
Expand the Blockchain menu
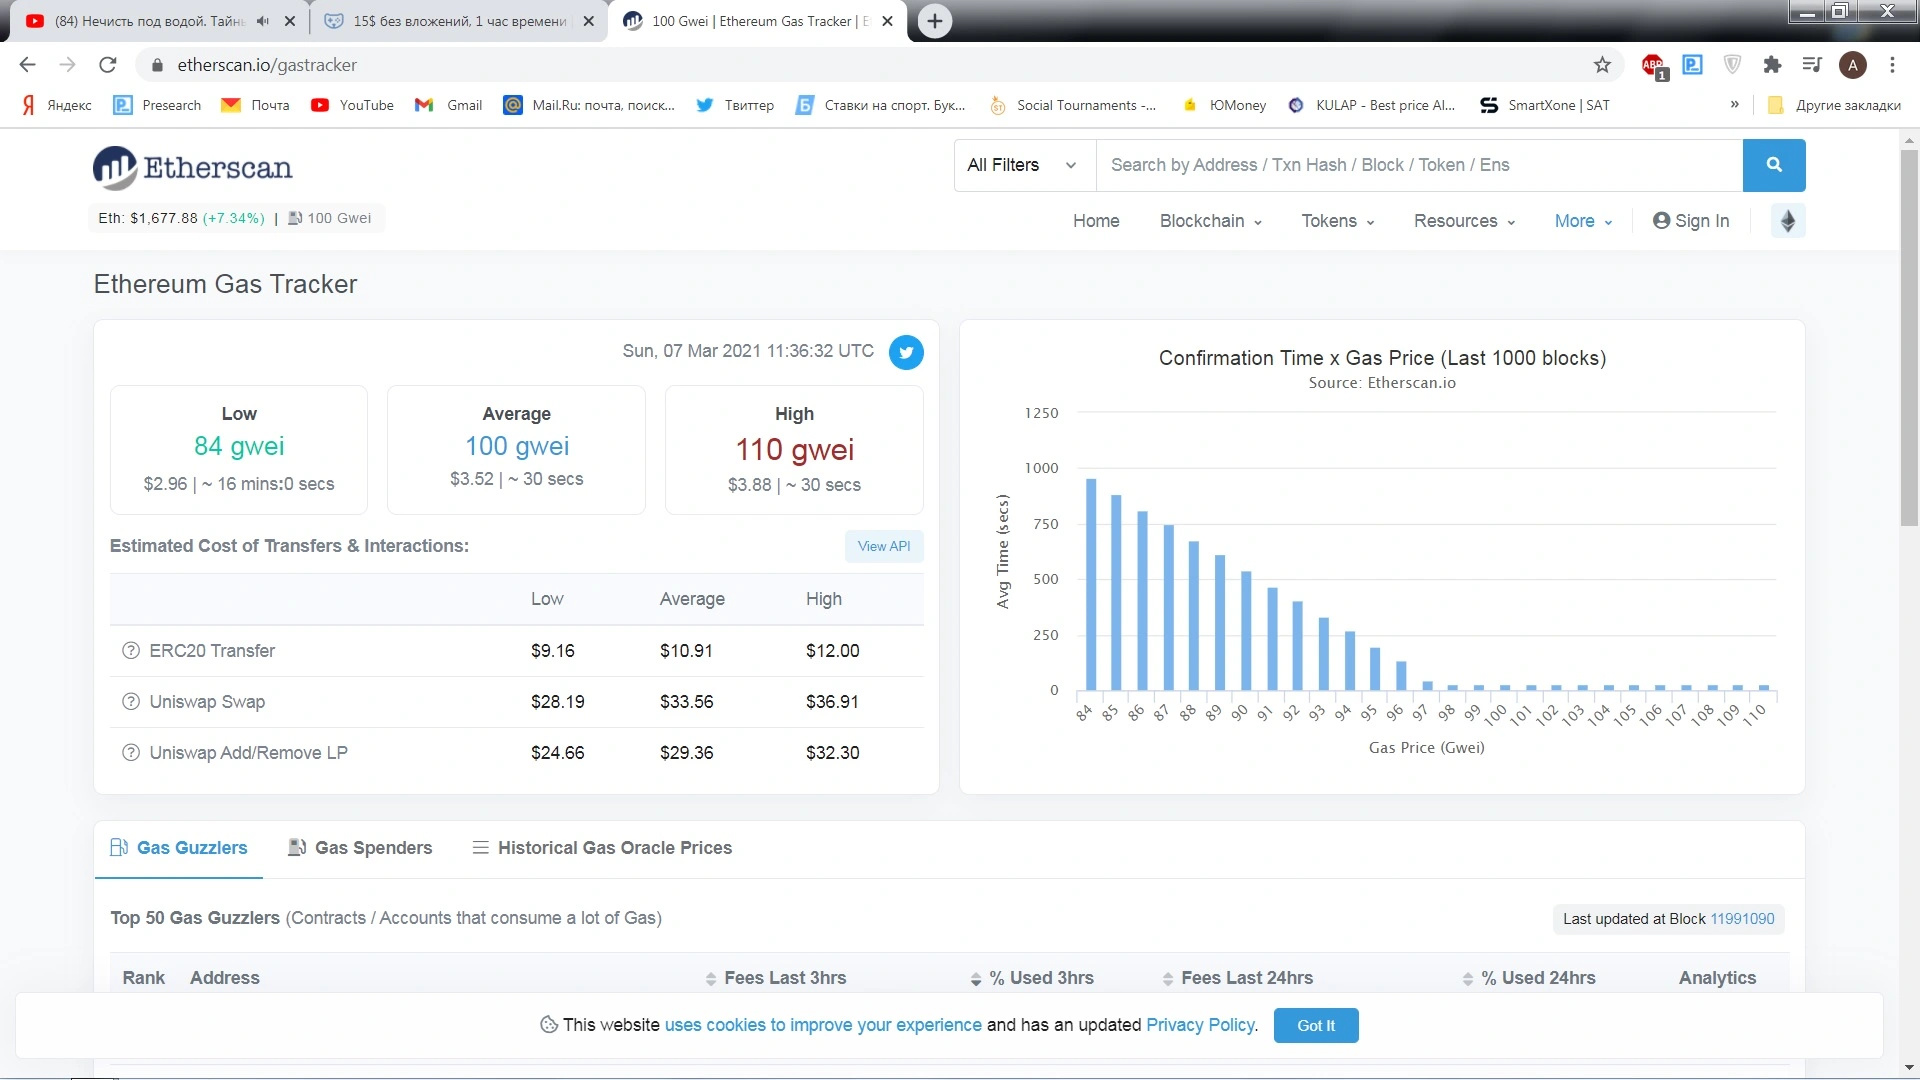tap(1210, 221)
